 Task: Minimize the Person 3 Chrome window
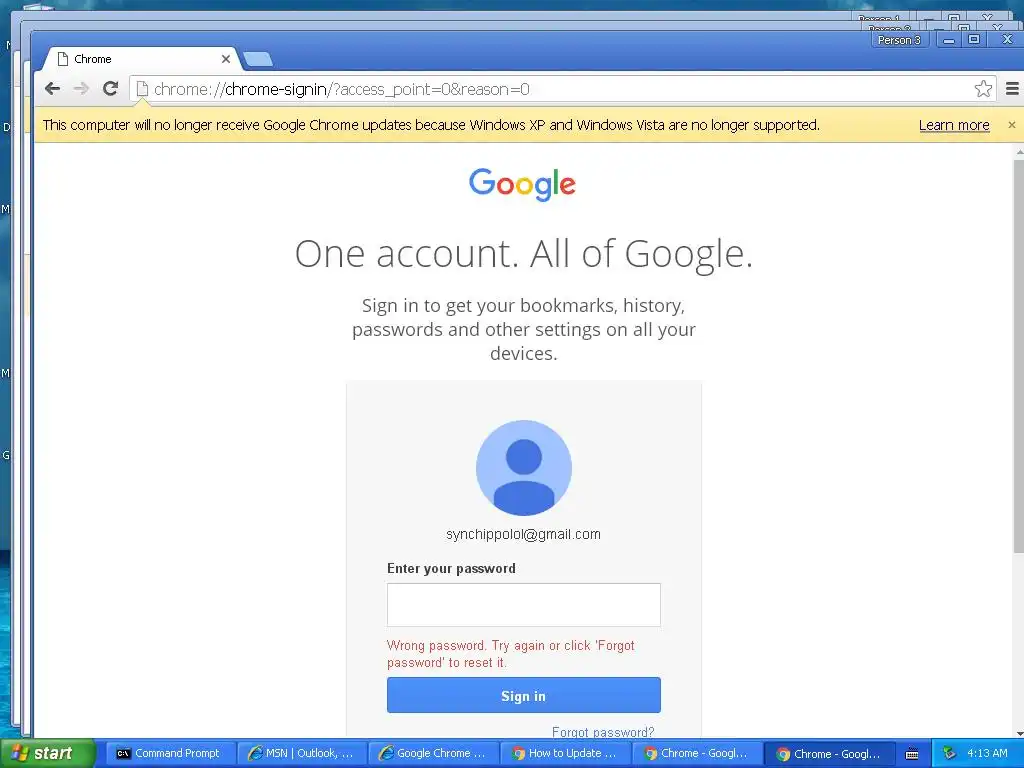tap(949, 40)
